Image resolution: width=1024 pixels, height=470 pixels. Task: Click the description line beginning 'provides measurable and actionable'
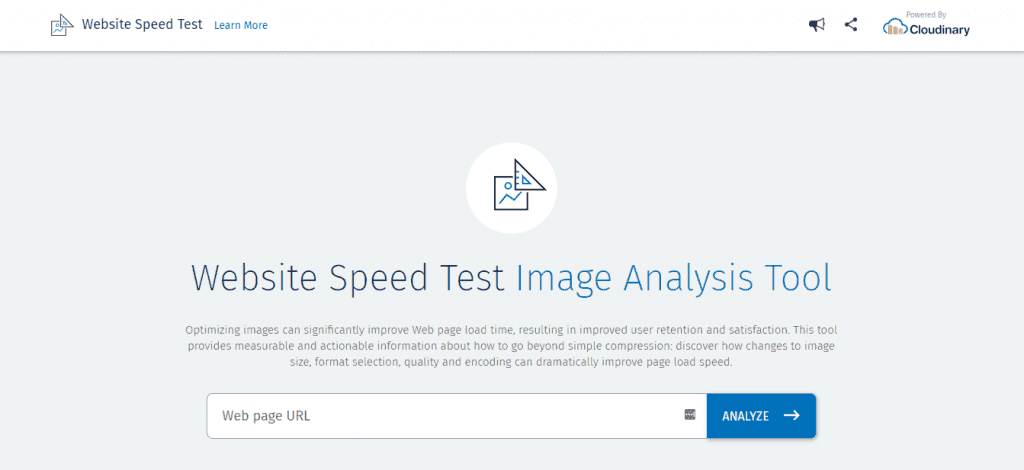(x=511, y=346)
